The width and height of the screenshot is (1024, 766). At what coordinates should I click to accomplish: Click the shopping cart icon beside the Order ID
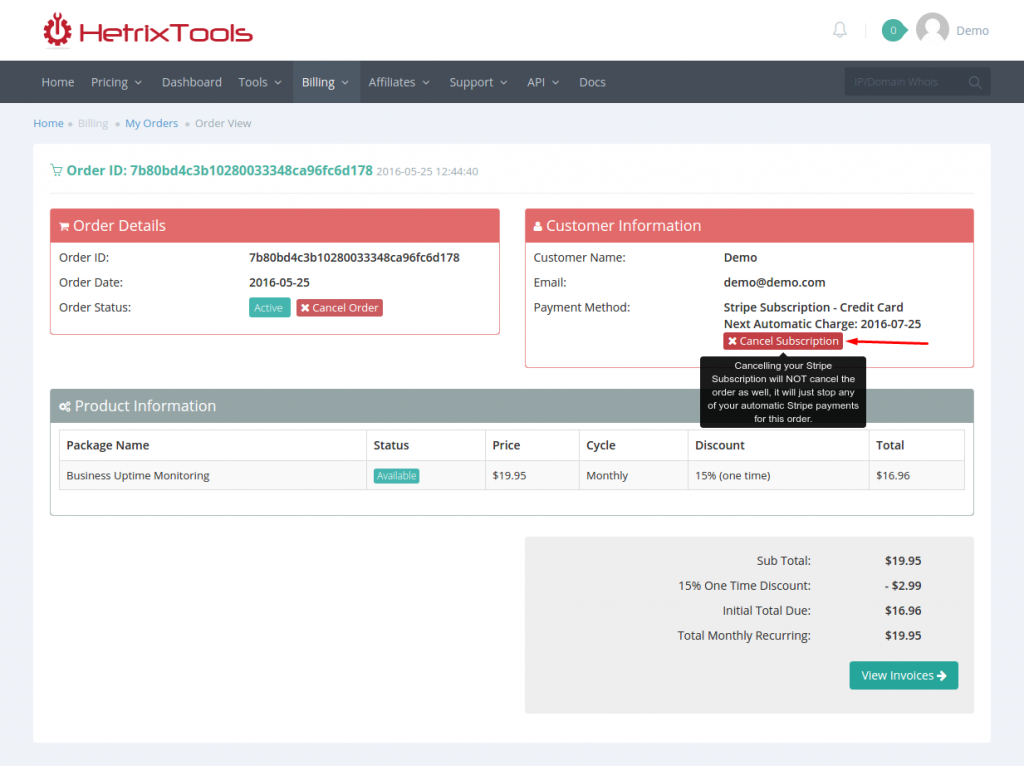[x=56, y=170]
